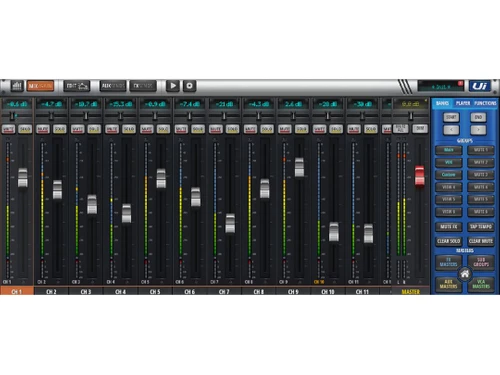Solo channel CH 3

[94, 129]
